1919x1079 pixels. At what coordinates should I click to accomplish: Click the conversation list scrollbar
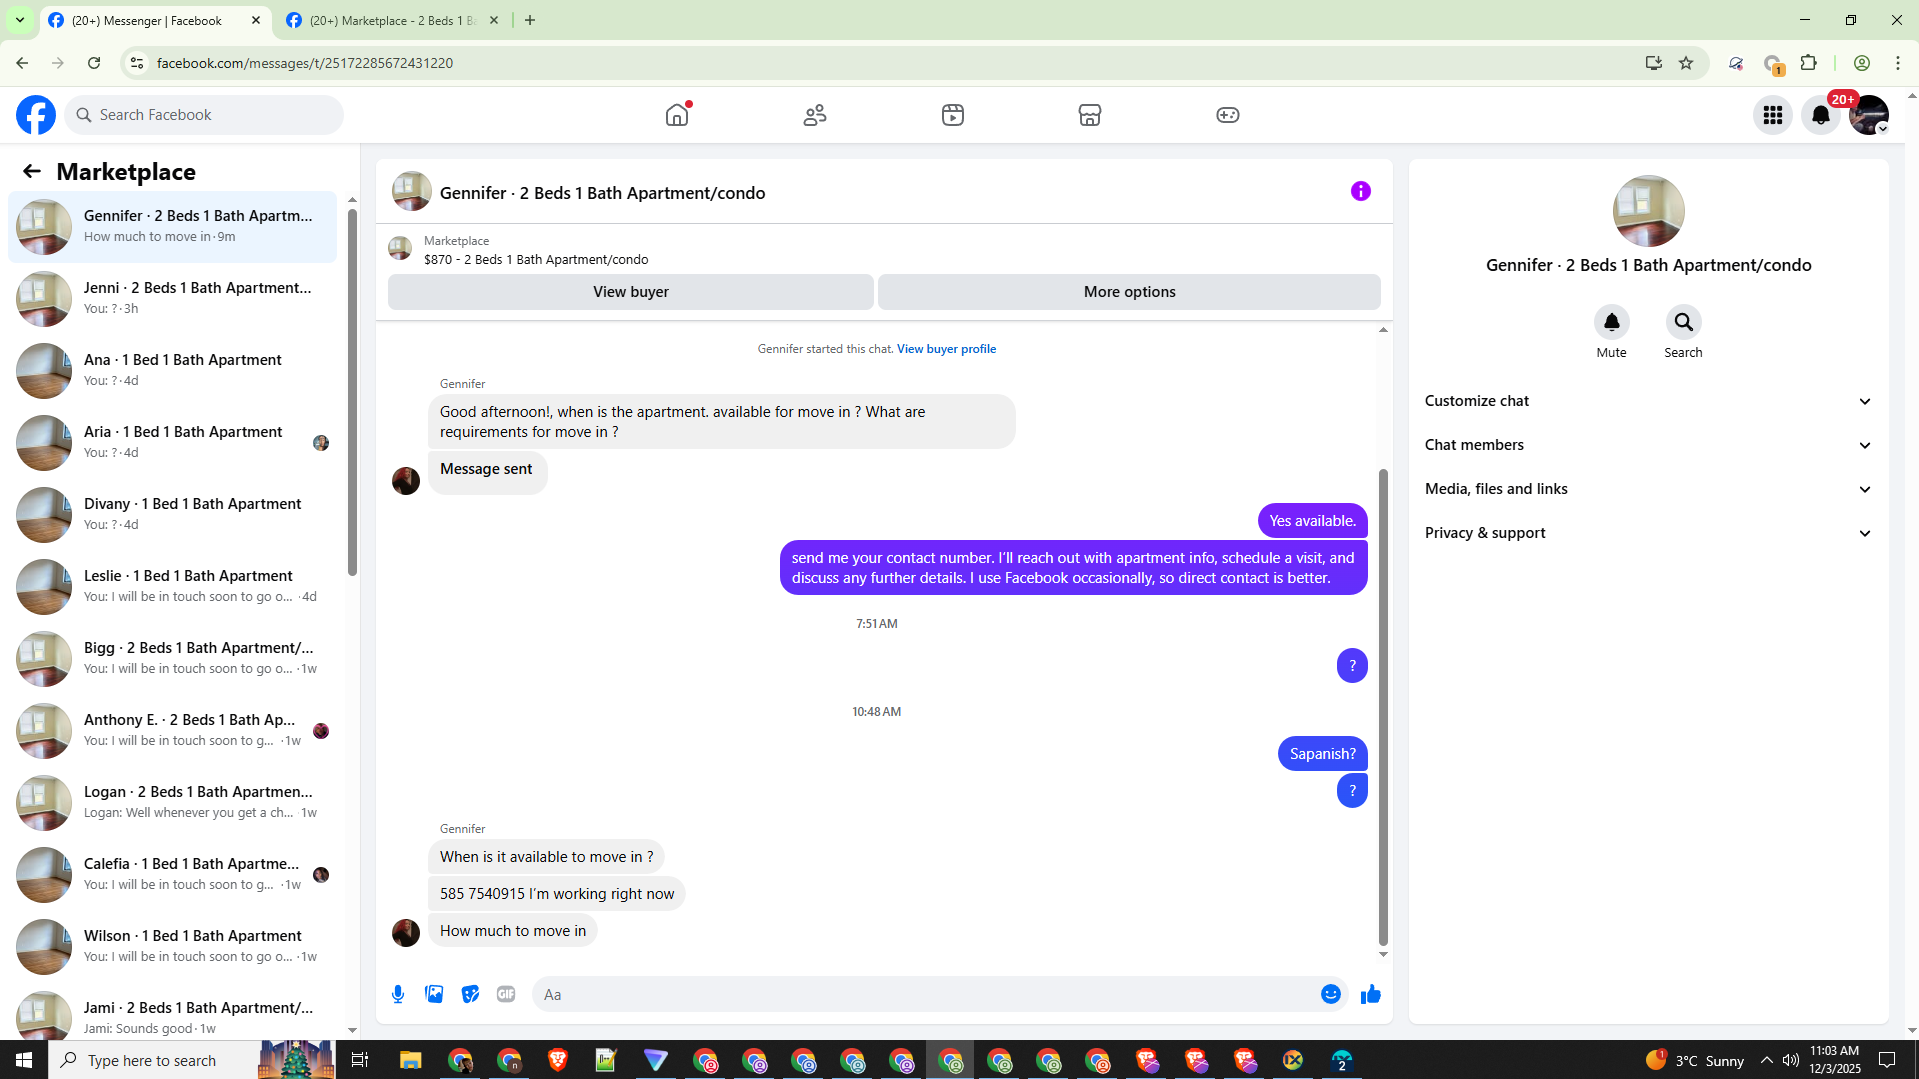point(352,393)
